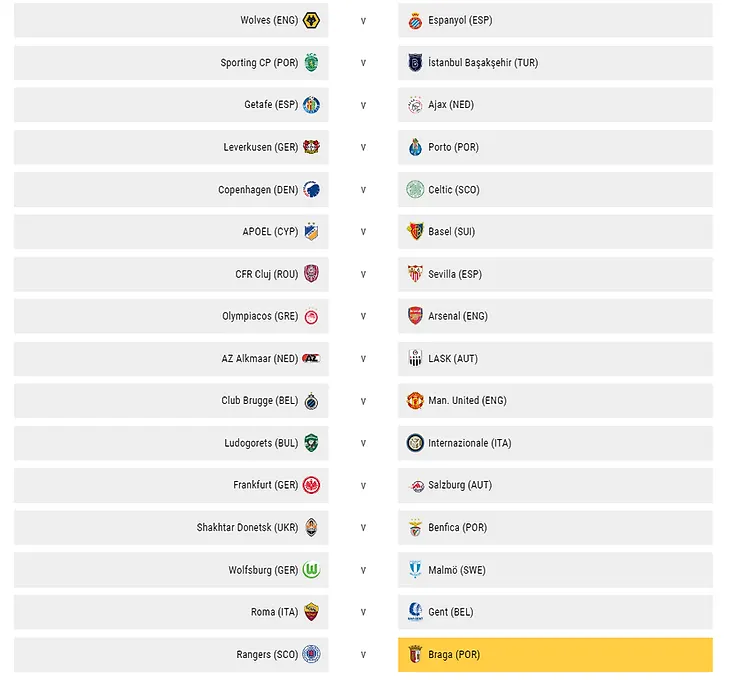Screen dimensions: 730x680
Task: Click the Arsenal club crest icon
Action: tap(415, 316)
